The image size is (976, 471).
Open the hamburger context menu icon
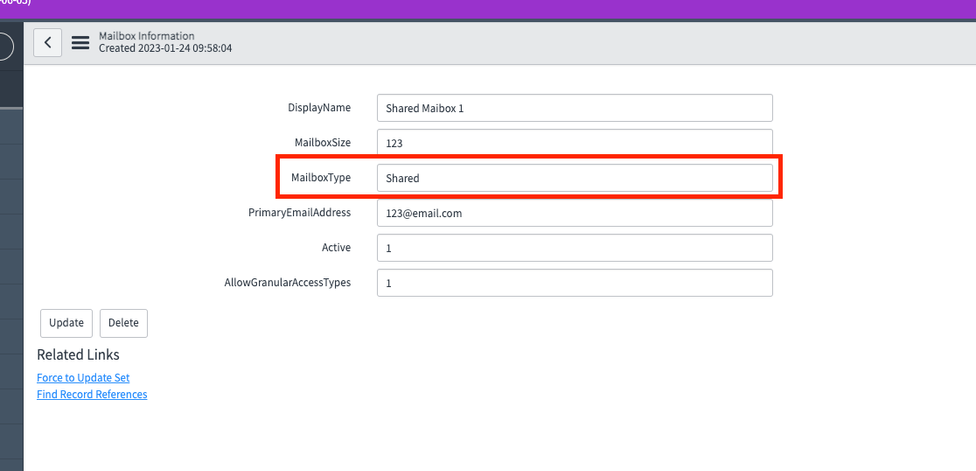pyautogui.click(x=80, y=43)
